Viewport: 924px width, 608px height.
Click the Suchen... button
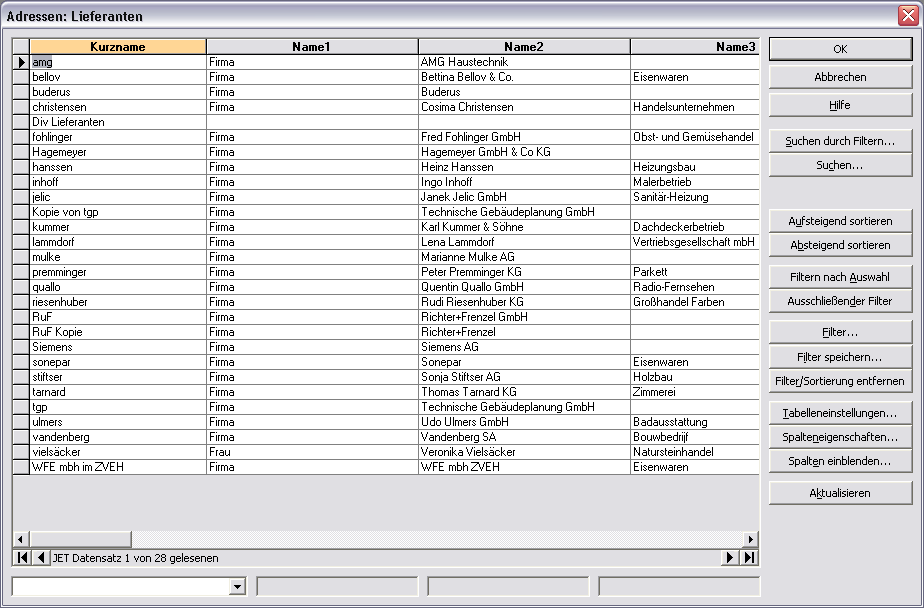840,165
